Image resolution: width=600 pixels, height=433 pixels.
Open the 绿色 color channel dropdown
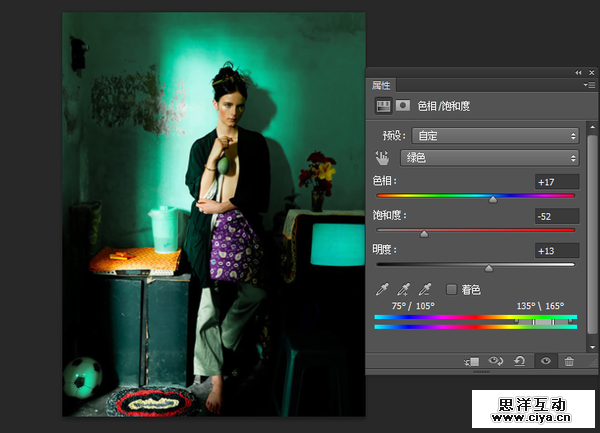click(x=489, y=158)
